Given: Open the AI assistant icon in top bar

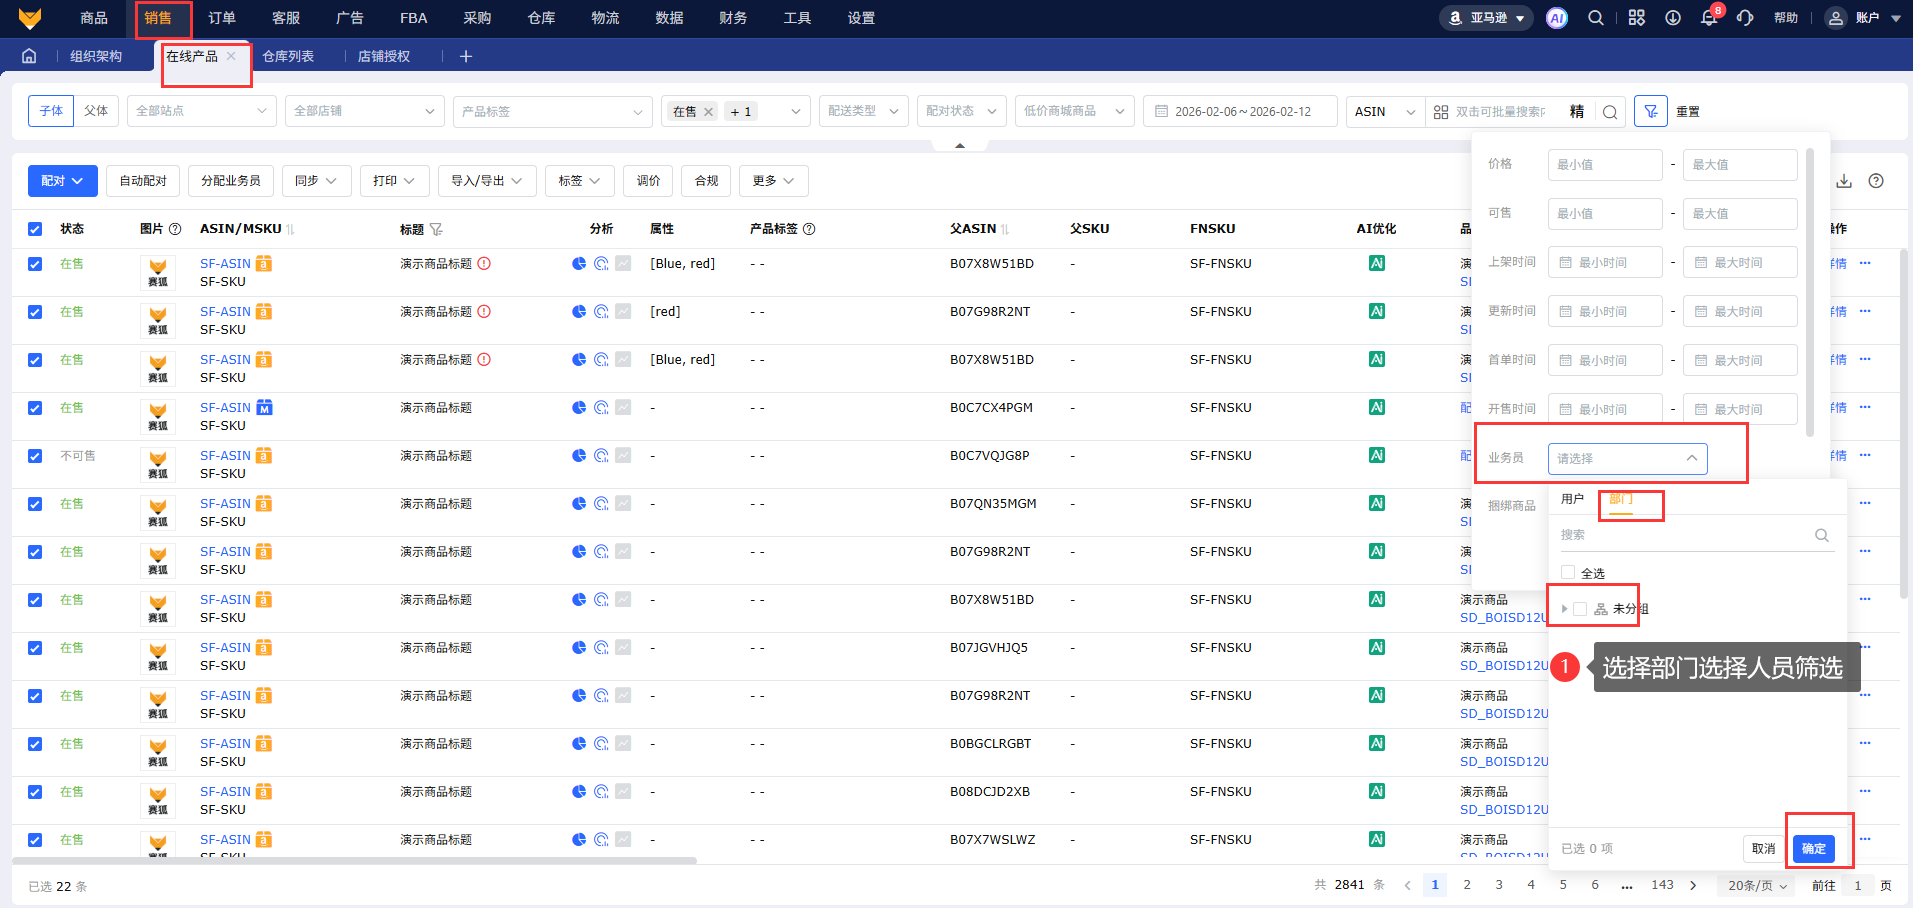Looking at the screenshot, I should point(1556,18).
